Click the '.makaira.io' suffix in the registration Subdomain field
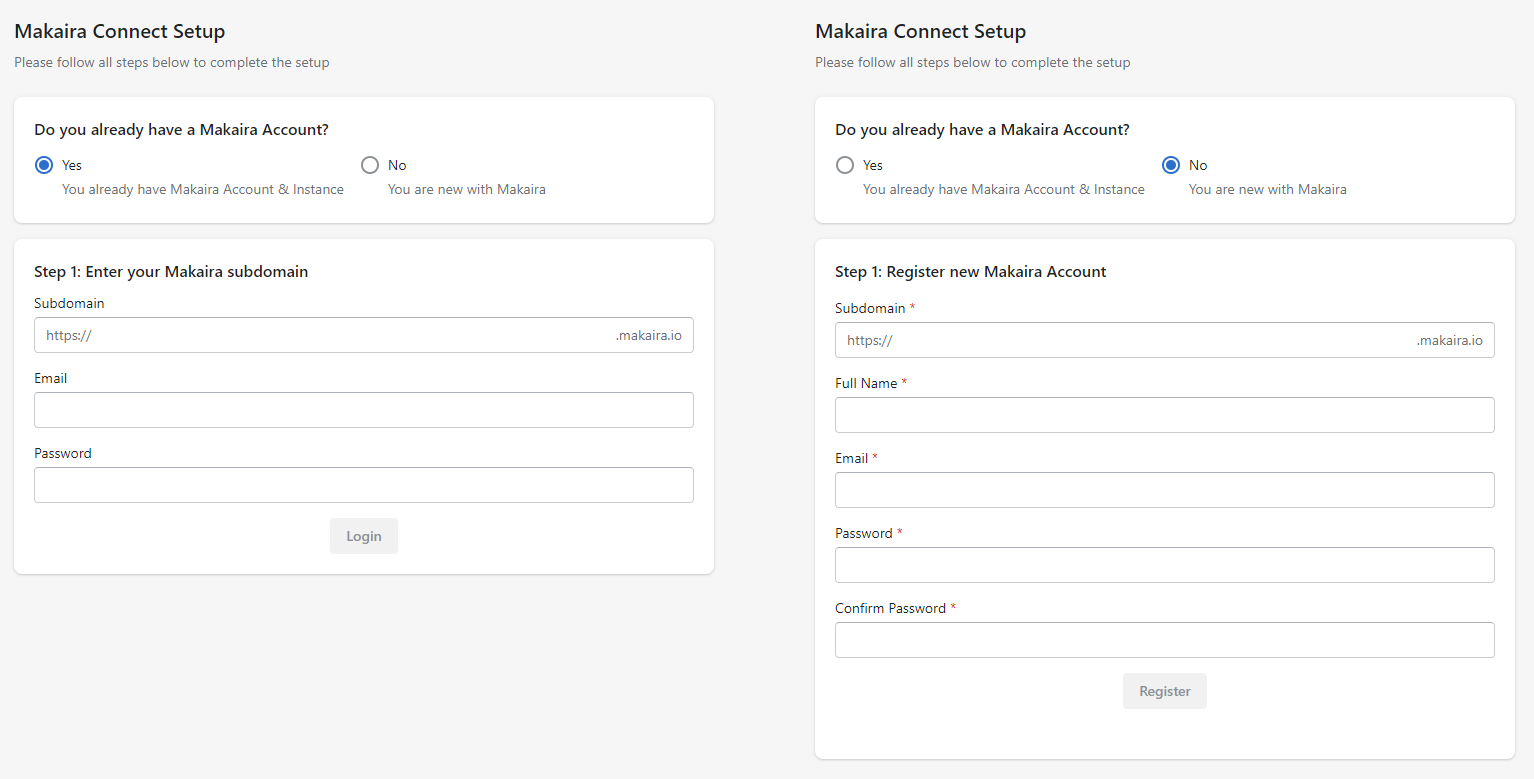This screenshot has width=1534, height=779. coord(1449,340)
